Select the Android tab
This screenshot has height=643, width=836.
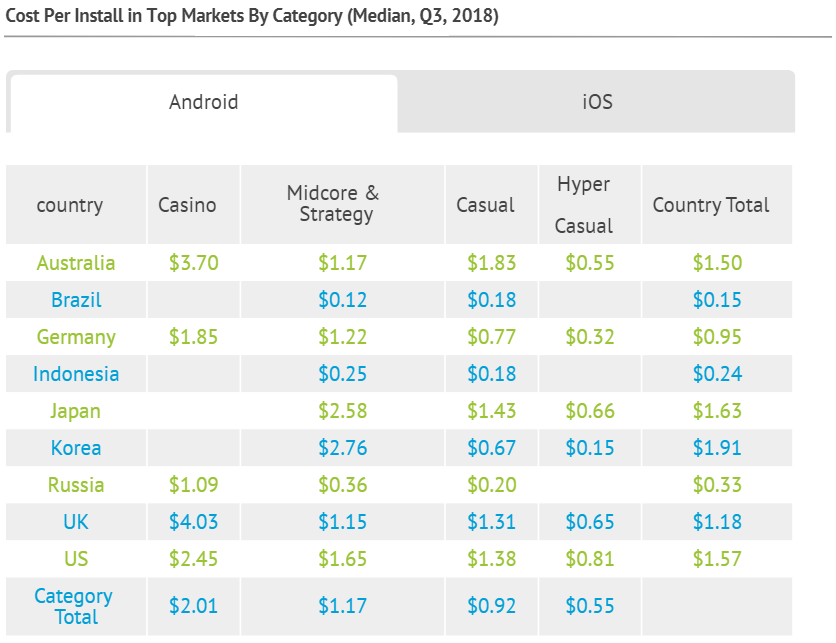tap(204, 102)
